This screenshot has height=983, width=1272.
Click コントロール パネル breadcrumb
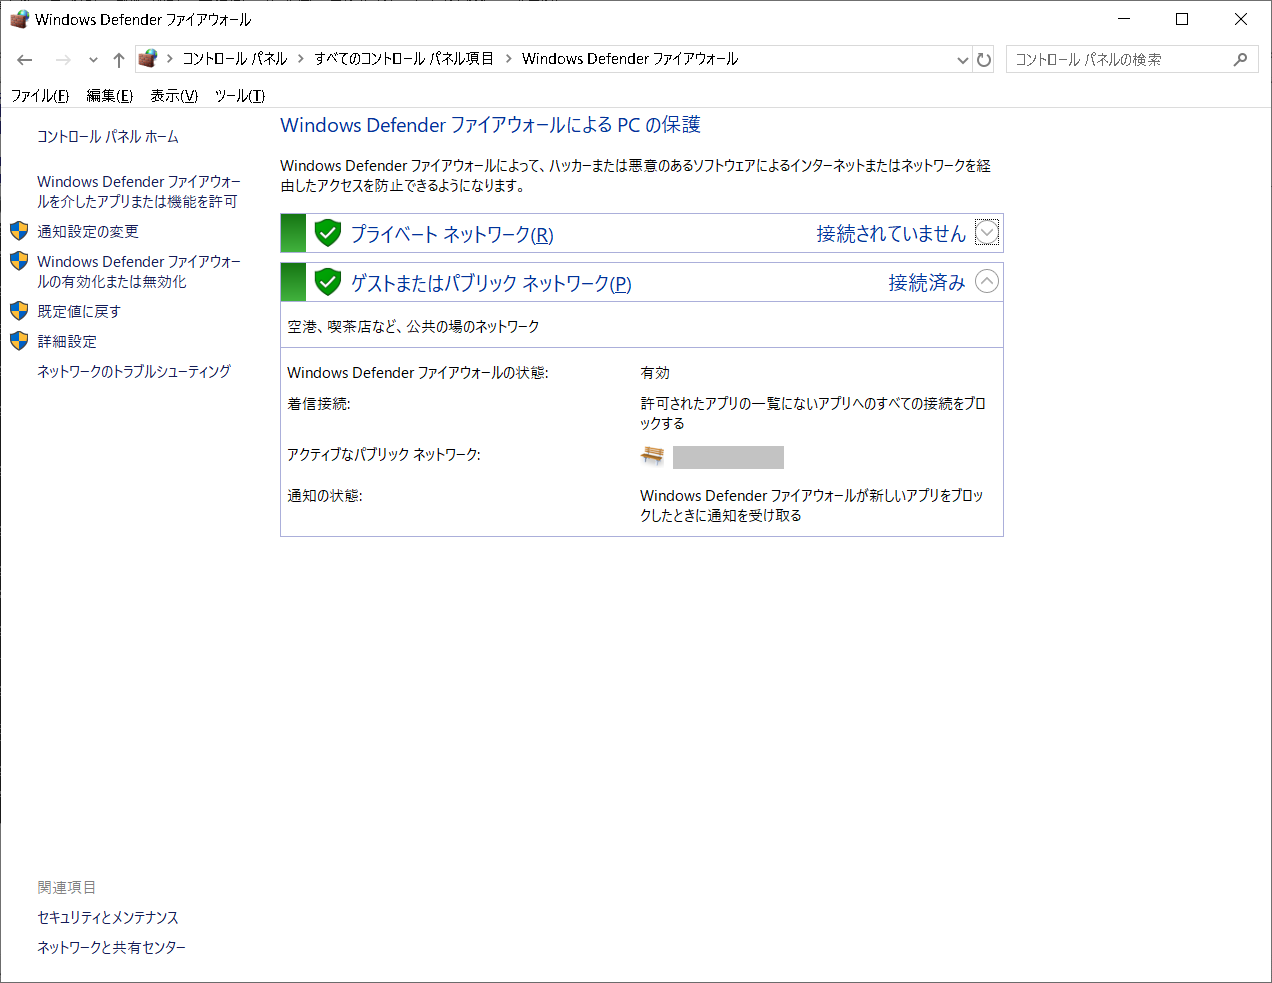coord(235,59)
